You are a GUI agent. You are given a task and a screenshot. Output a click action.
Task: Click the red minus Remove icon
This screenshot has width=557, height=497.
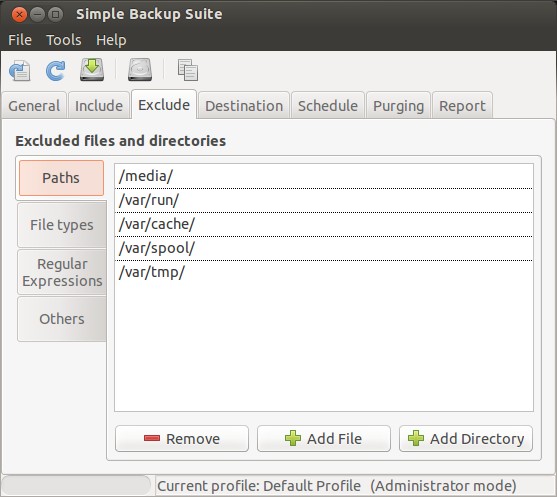[152, 438]
